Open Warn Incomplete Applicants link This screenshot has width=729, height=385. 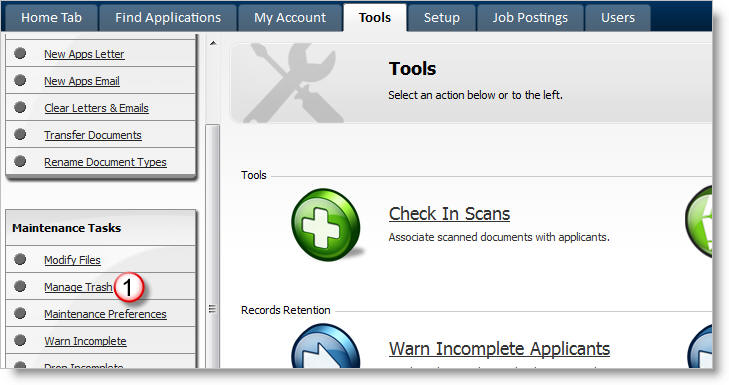(499, 349)
